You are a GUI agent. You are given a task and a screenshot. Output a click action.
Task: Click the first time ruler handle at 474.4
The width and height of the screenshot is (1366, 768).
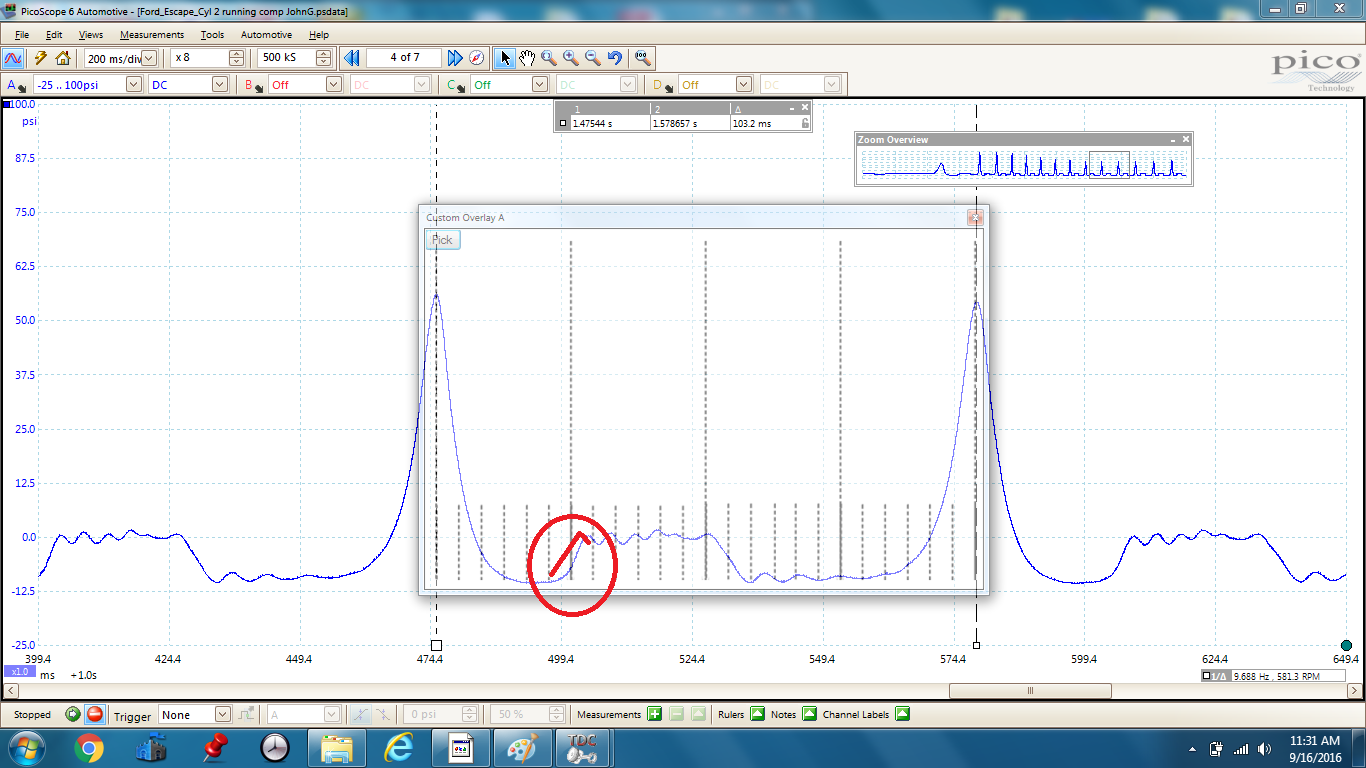click(x=436, y=645)
